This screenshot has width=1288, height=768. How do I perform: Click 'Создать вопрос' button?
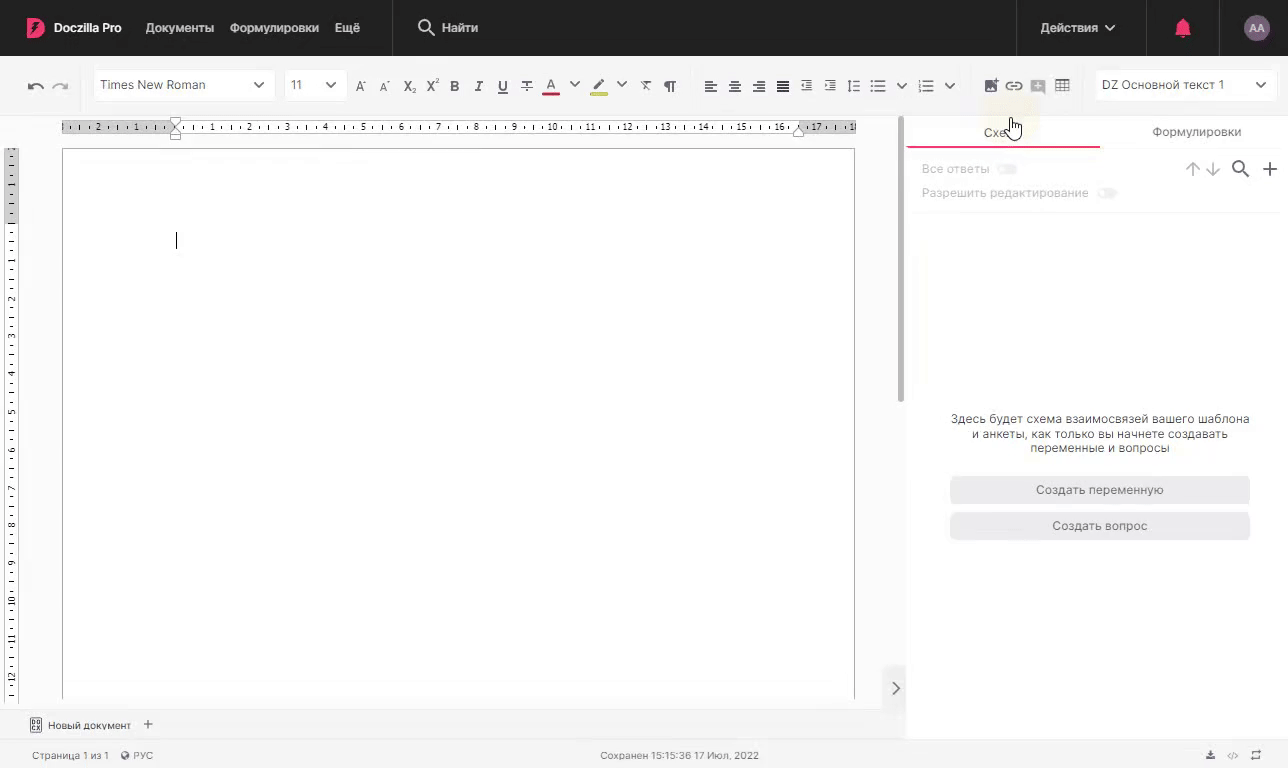click(x=1100, y=526)
